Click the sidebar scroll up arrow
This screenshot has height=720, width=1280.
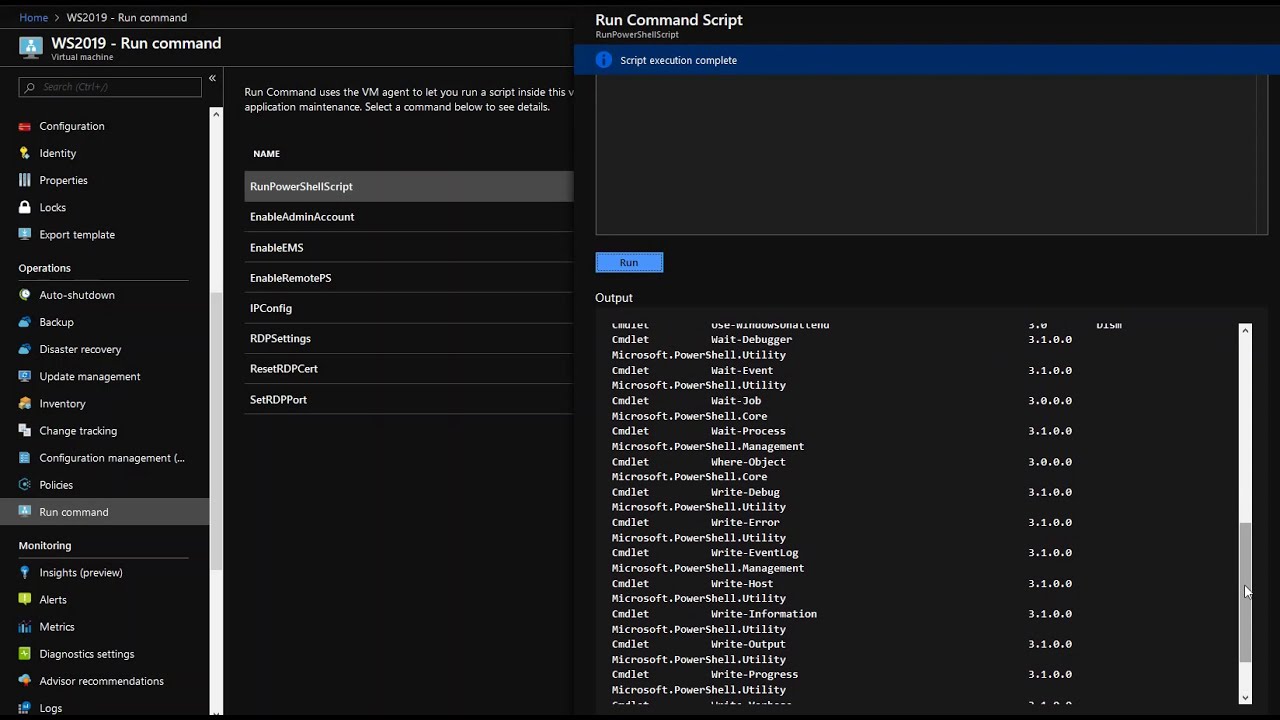pos(216,114)
